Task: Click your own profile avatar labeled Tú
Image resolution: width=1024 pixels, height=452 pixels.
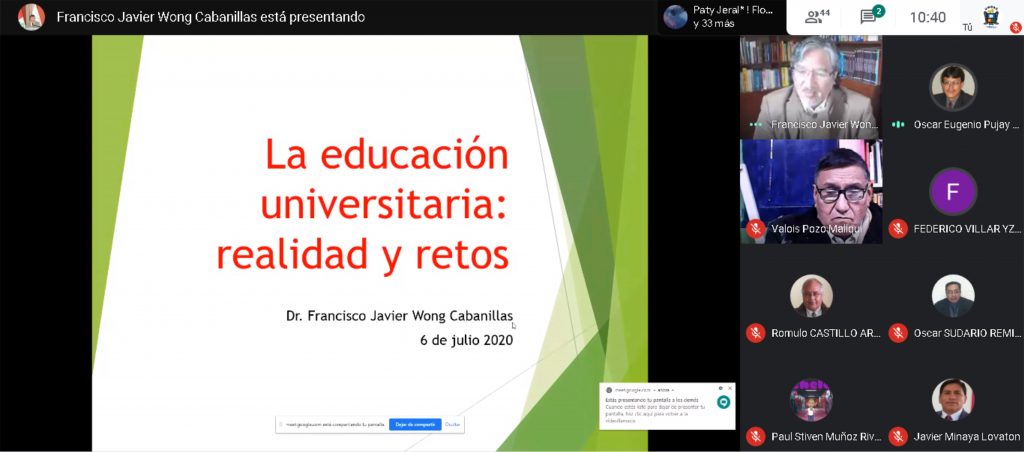Action: click(x=991, y=16)
